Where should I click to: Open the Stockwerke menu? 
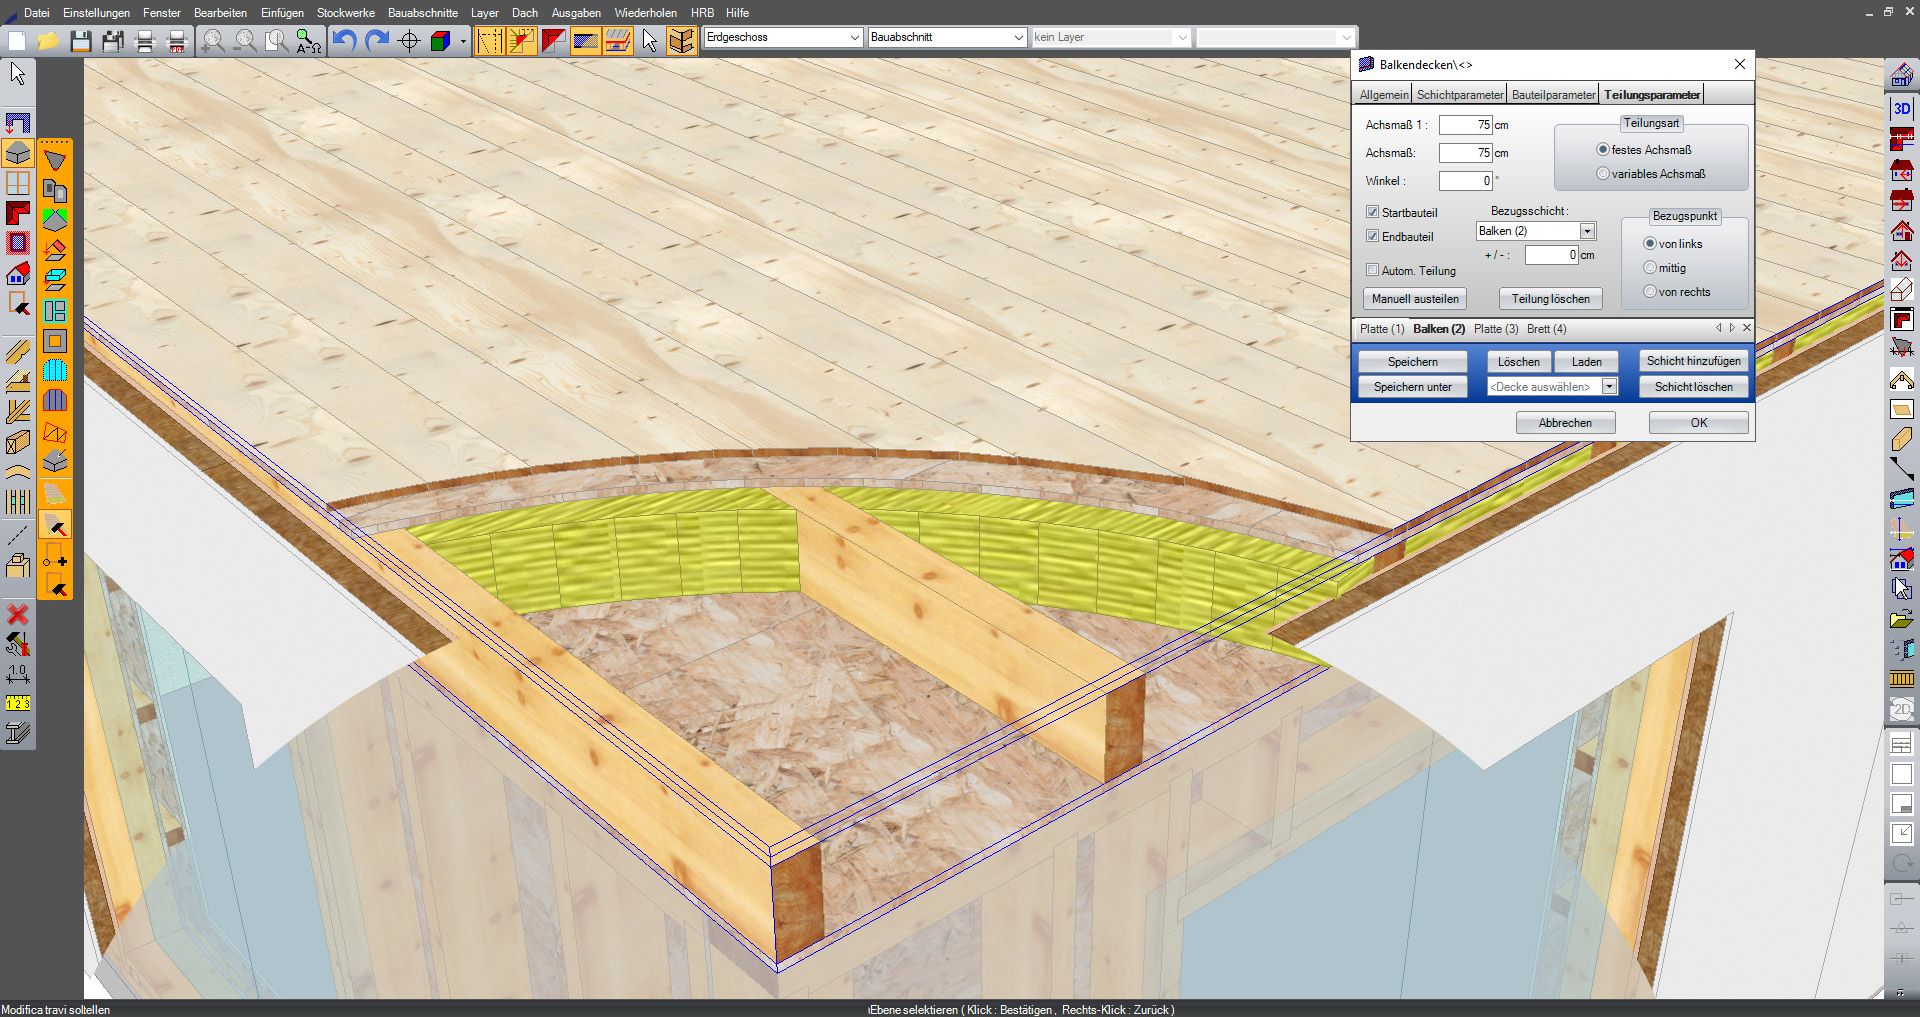pyautogui.click(x=345, y=13)
